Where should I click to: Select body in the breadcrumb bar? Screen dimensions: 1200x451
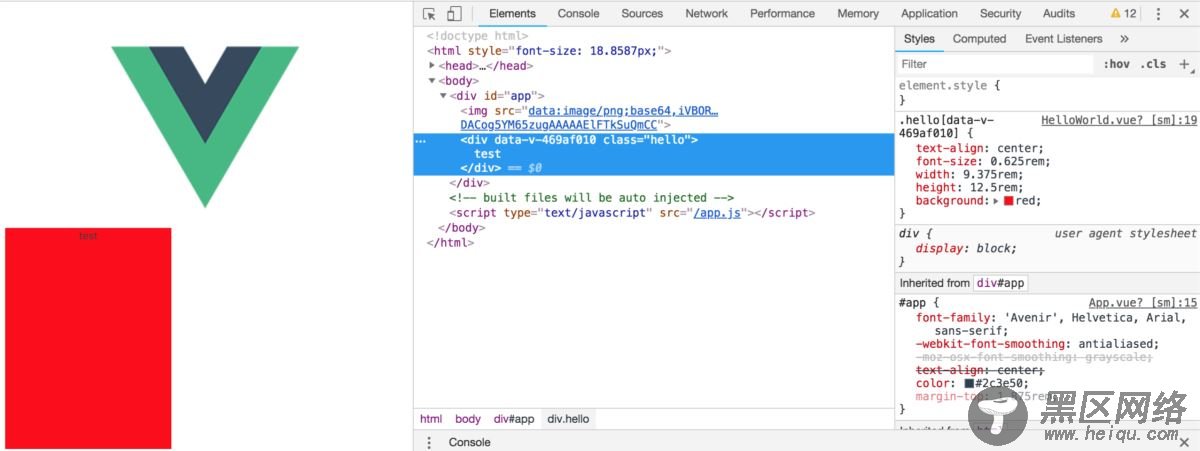(x=468, y=419)
